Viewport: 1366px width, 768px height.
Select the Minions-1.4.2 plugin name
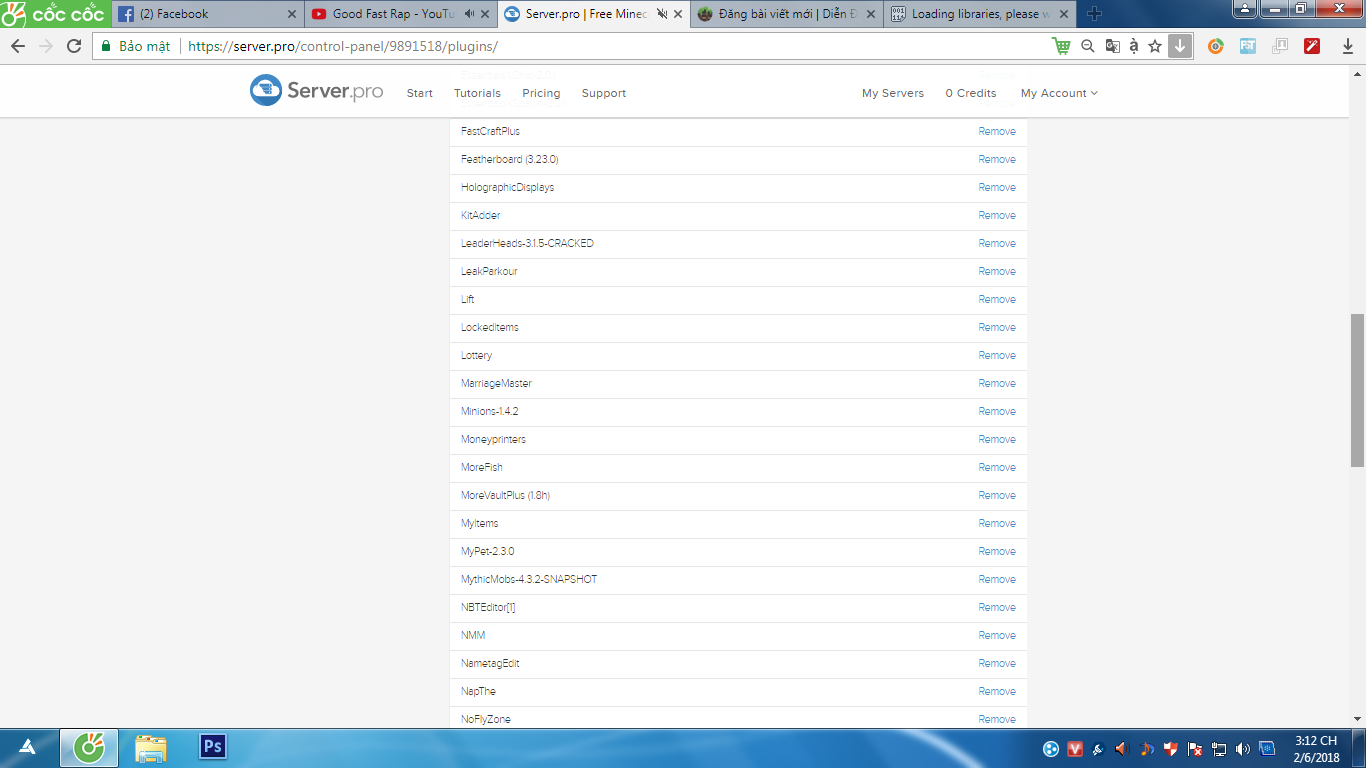click(x=490, y=411)
